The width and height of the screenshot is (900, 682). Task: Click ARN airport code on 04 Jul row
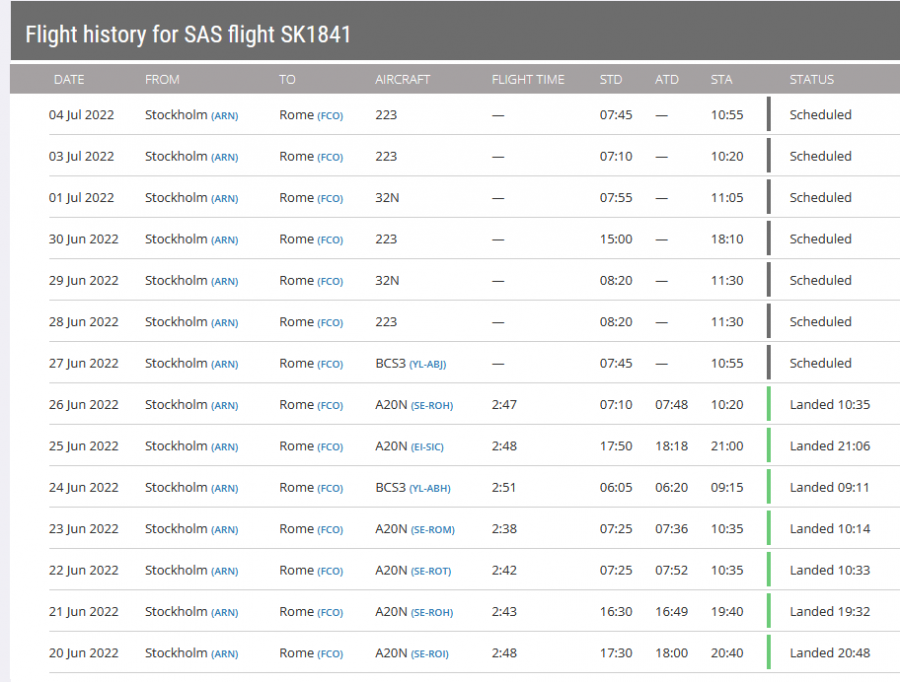coord(224,116)
